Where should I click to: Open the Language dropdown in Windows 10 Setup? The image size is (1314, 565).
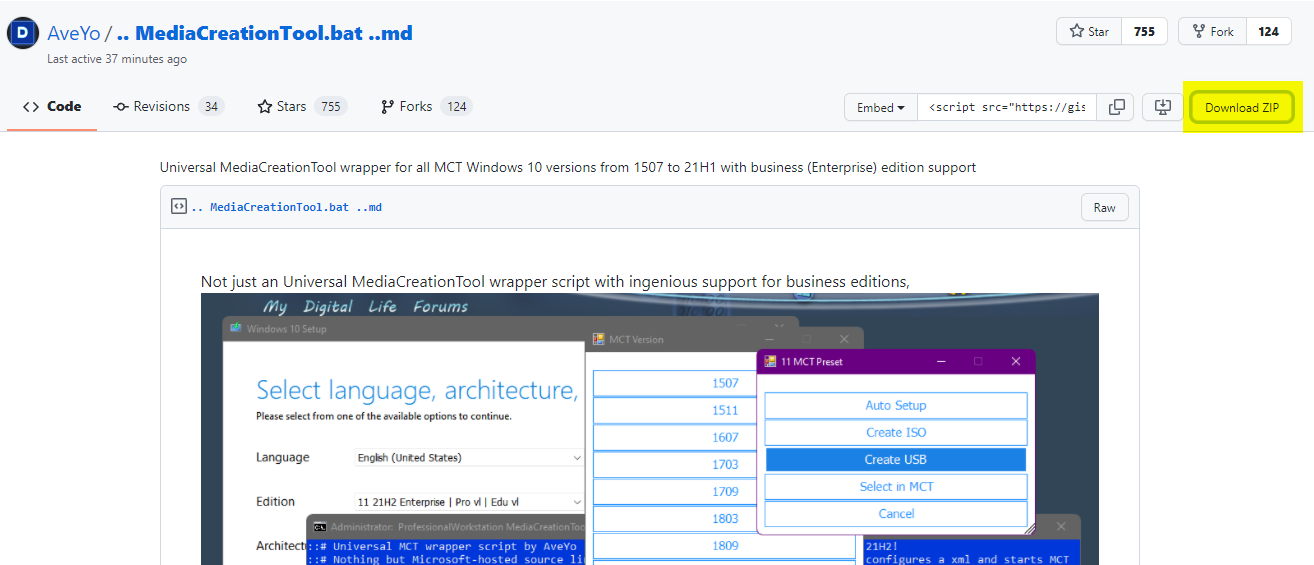(x=469, y=457)
